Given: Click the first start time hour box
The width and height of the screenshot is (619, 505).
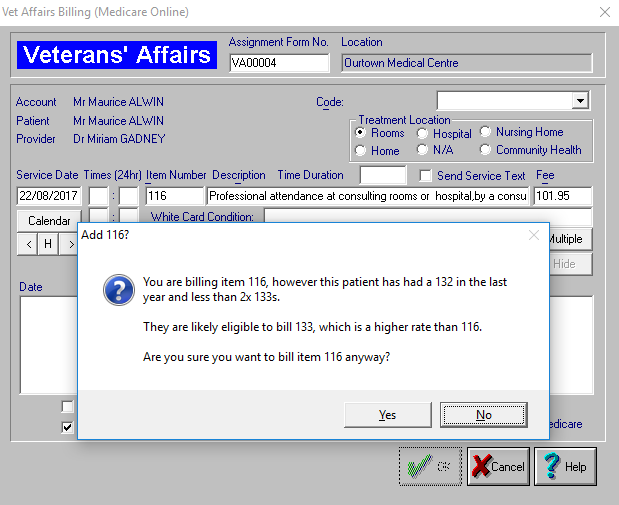Looking at the screenshot, I should click(98, 196).
